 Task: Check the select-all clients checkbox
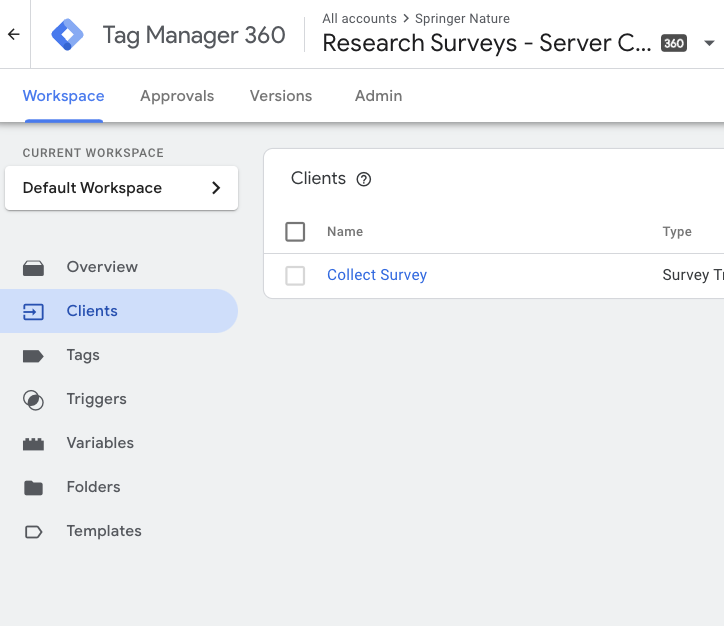tap(295, 232)
